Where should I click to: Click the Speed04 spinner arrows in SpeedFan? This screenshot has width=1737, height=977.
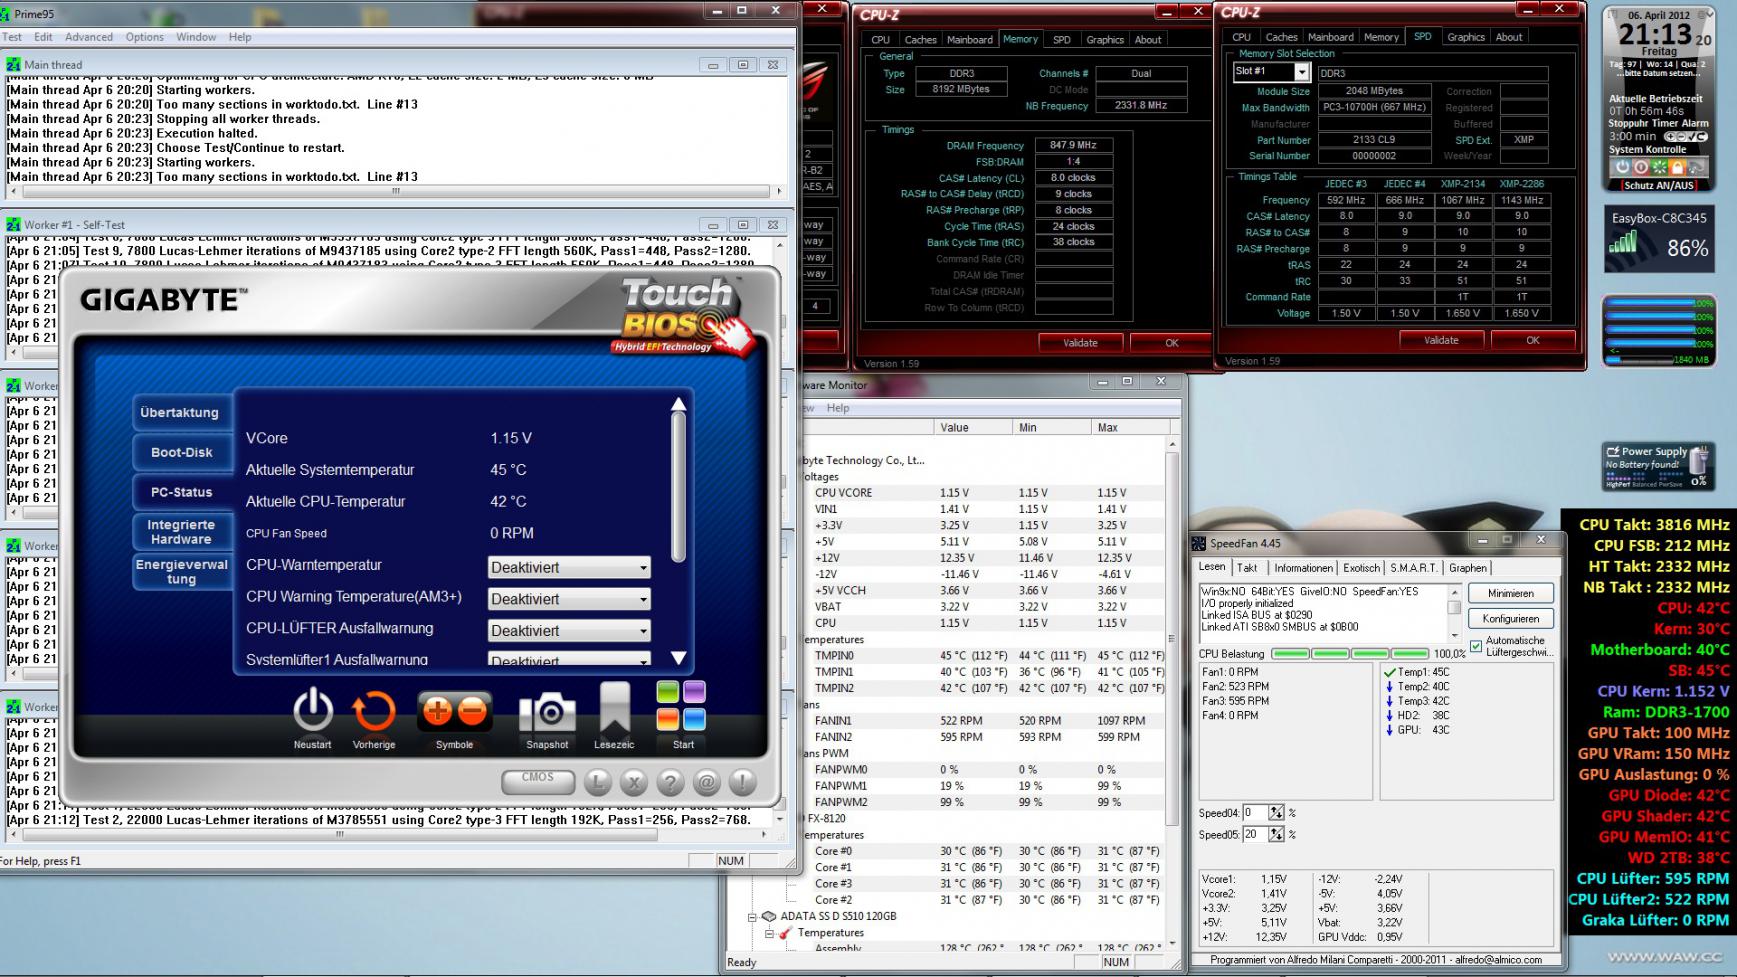click(1276, 813)
